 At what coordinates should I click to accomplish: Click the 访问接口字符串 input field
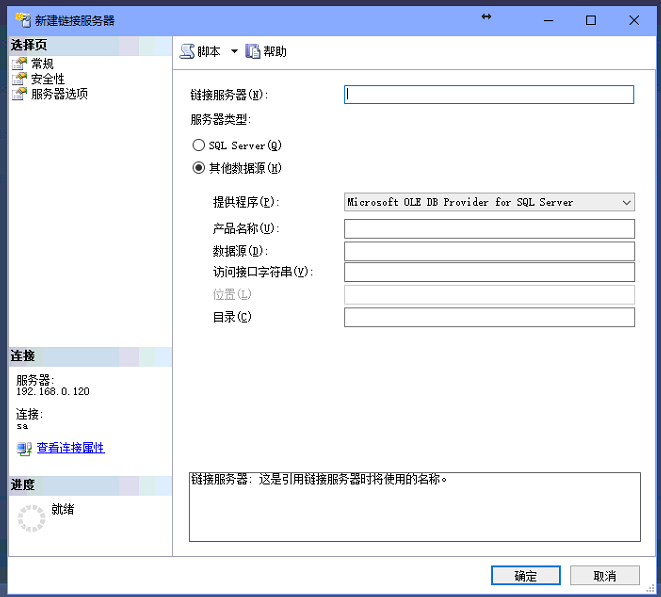click(489, 272)
